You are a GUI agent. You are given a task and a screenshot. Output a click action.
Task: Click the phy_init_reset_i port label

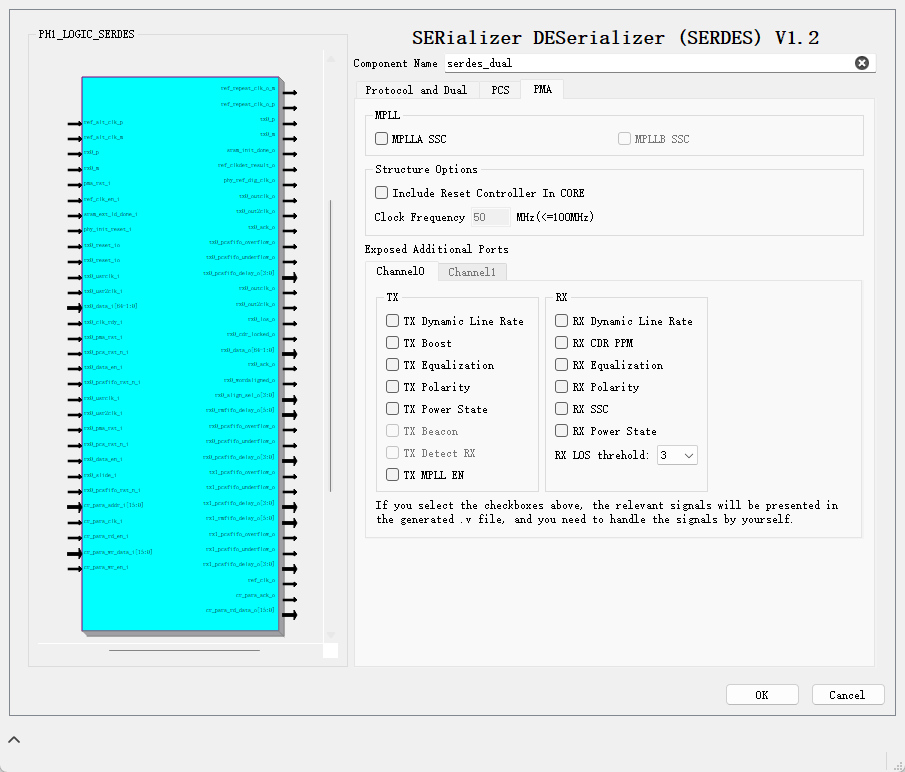tap(107, 229)
